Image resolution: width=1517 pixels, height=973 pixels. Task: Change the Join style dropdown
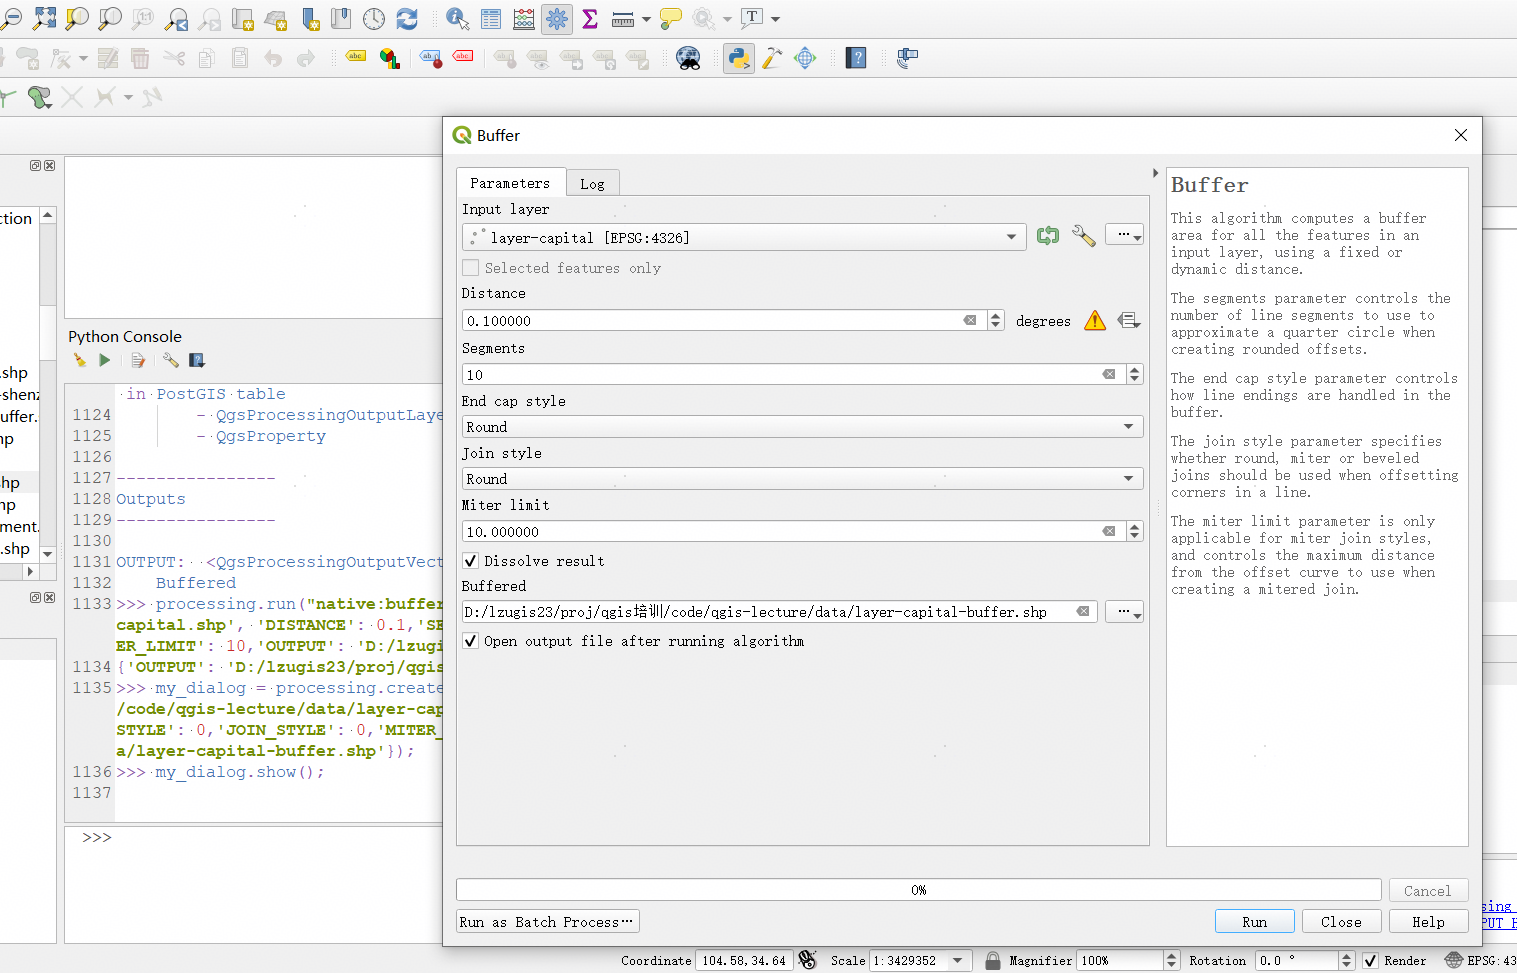1128,478
